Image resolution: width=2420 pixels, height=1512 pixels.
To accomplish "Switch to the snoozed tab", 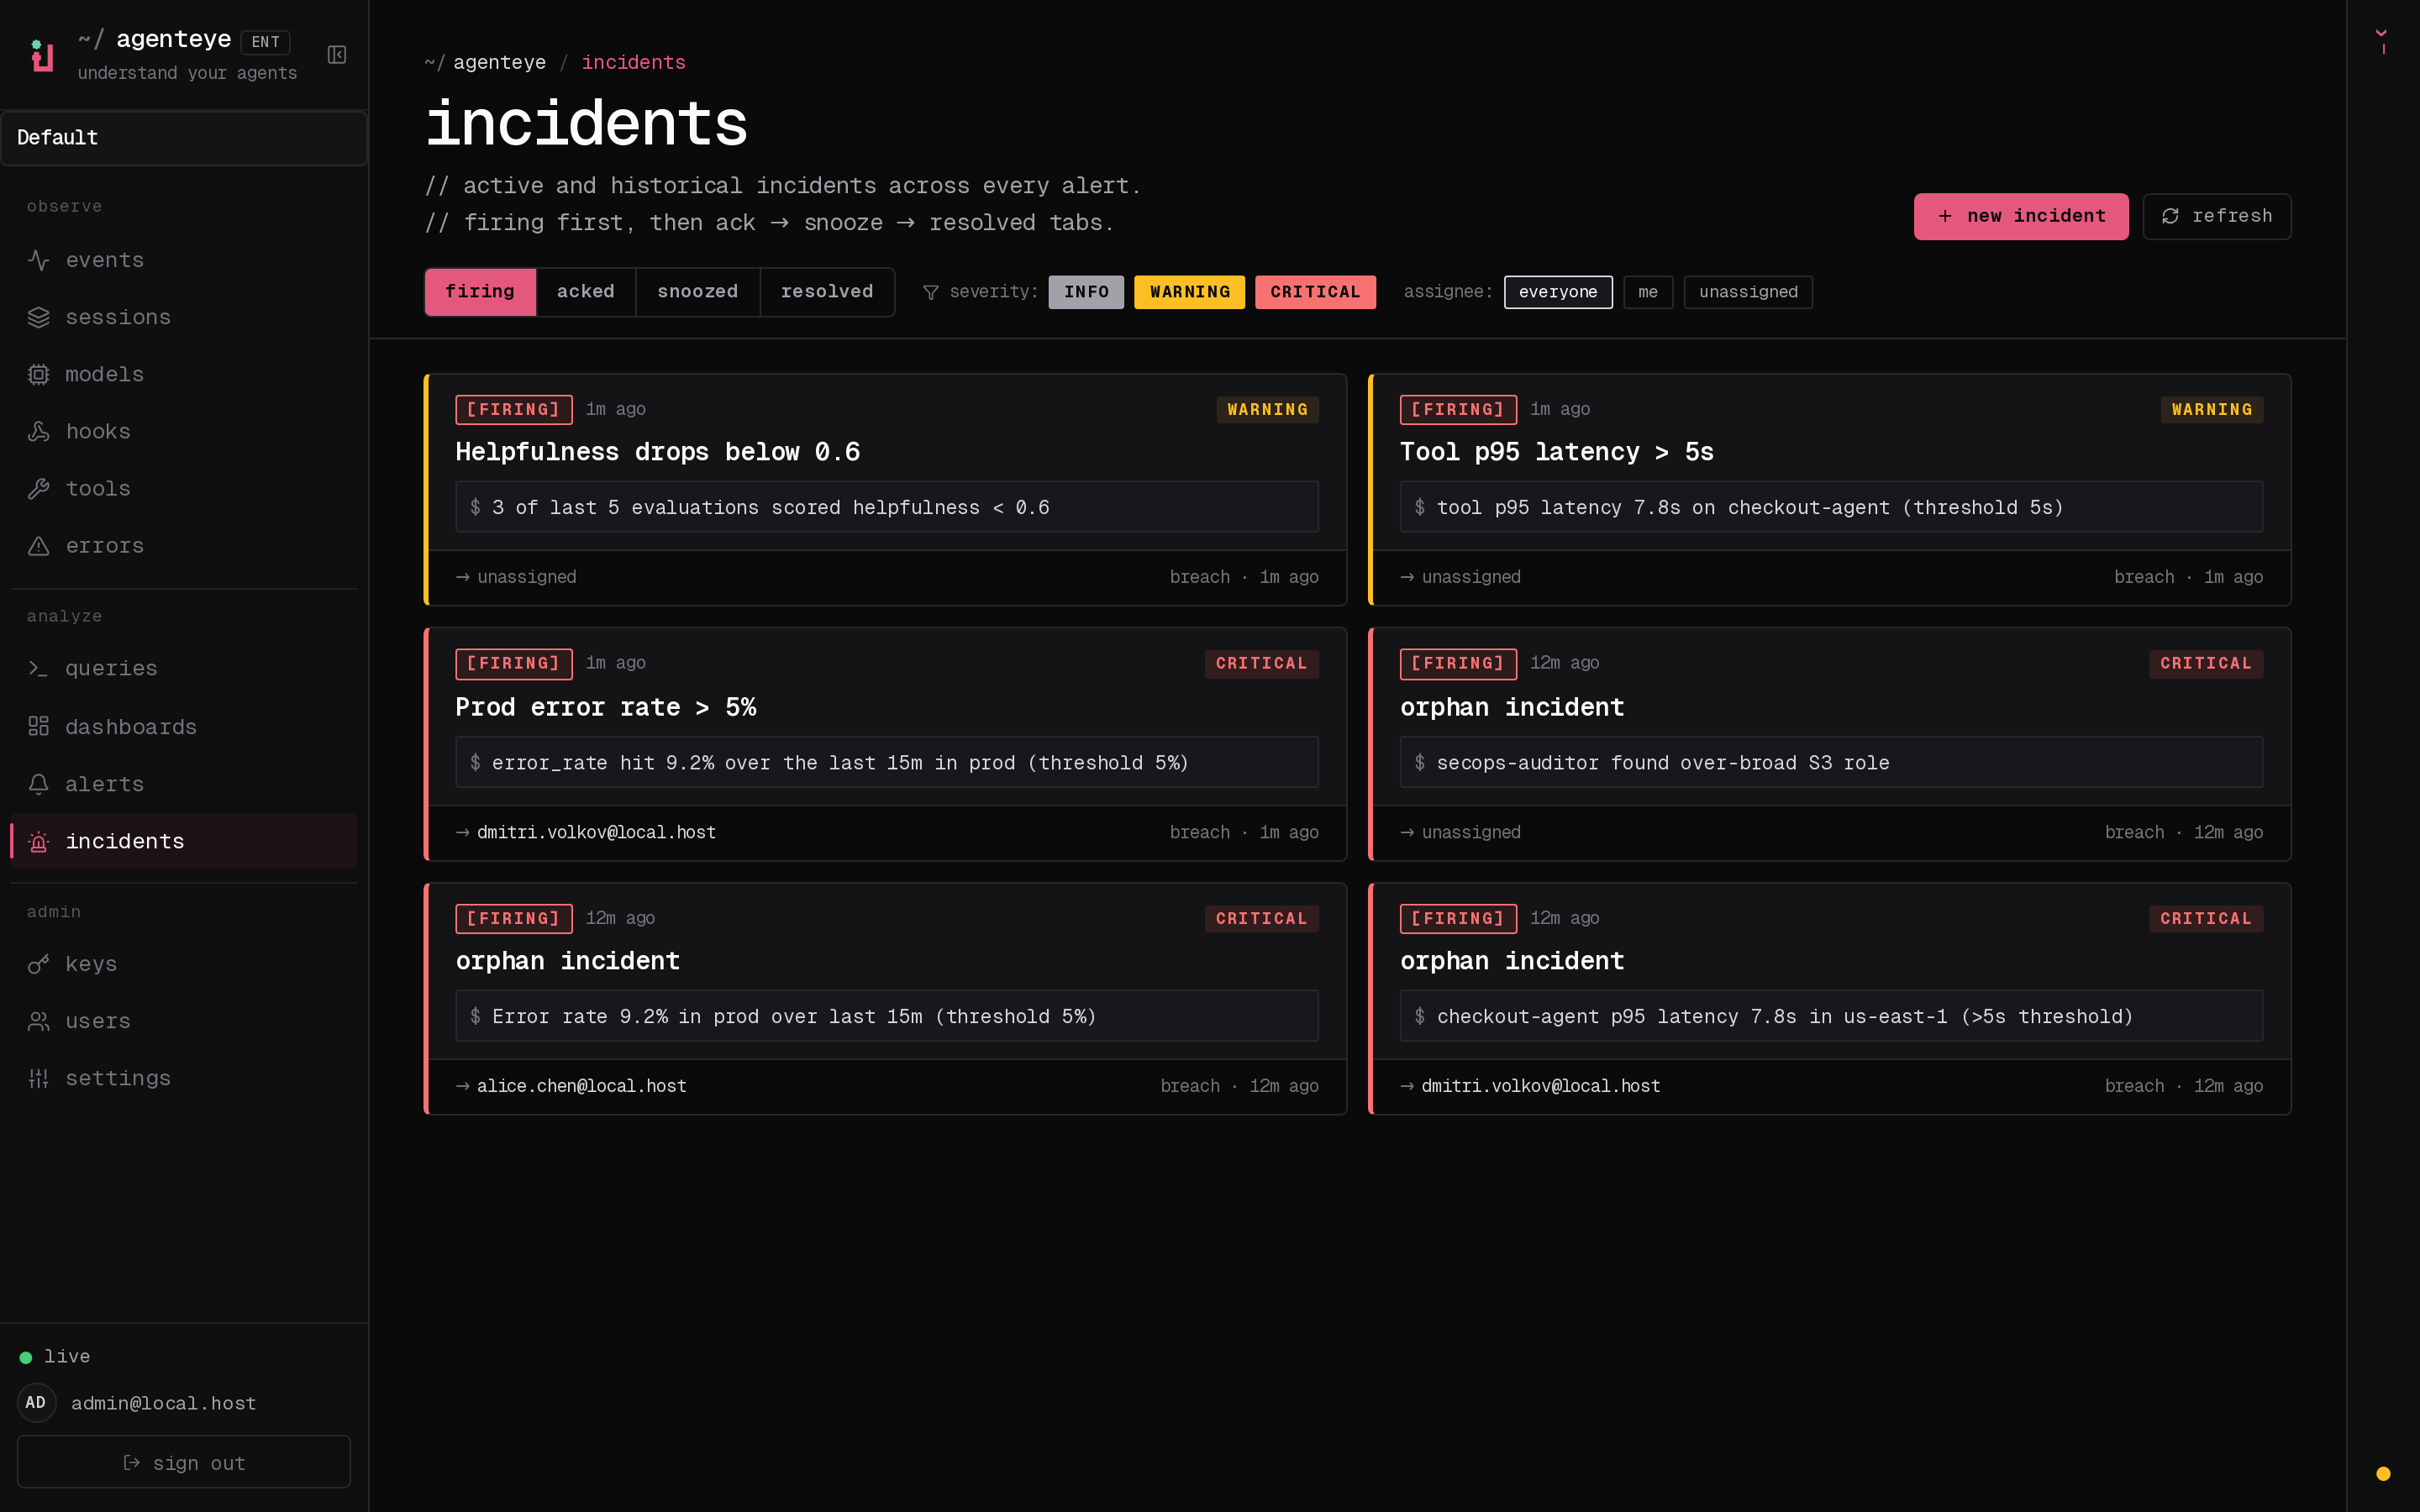I will (698, 292).
